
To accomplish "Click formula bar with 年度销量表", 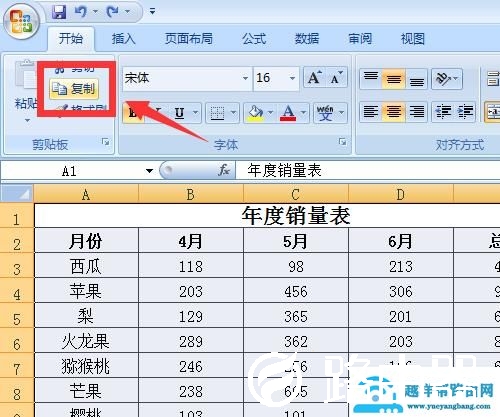I will 368,171.
